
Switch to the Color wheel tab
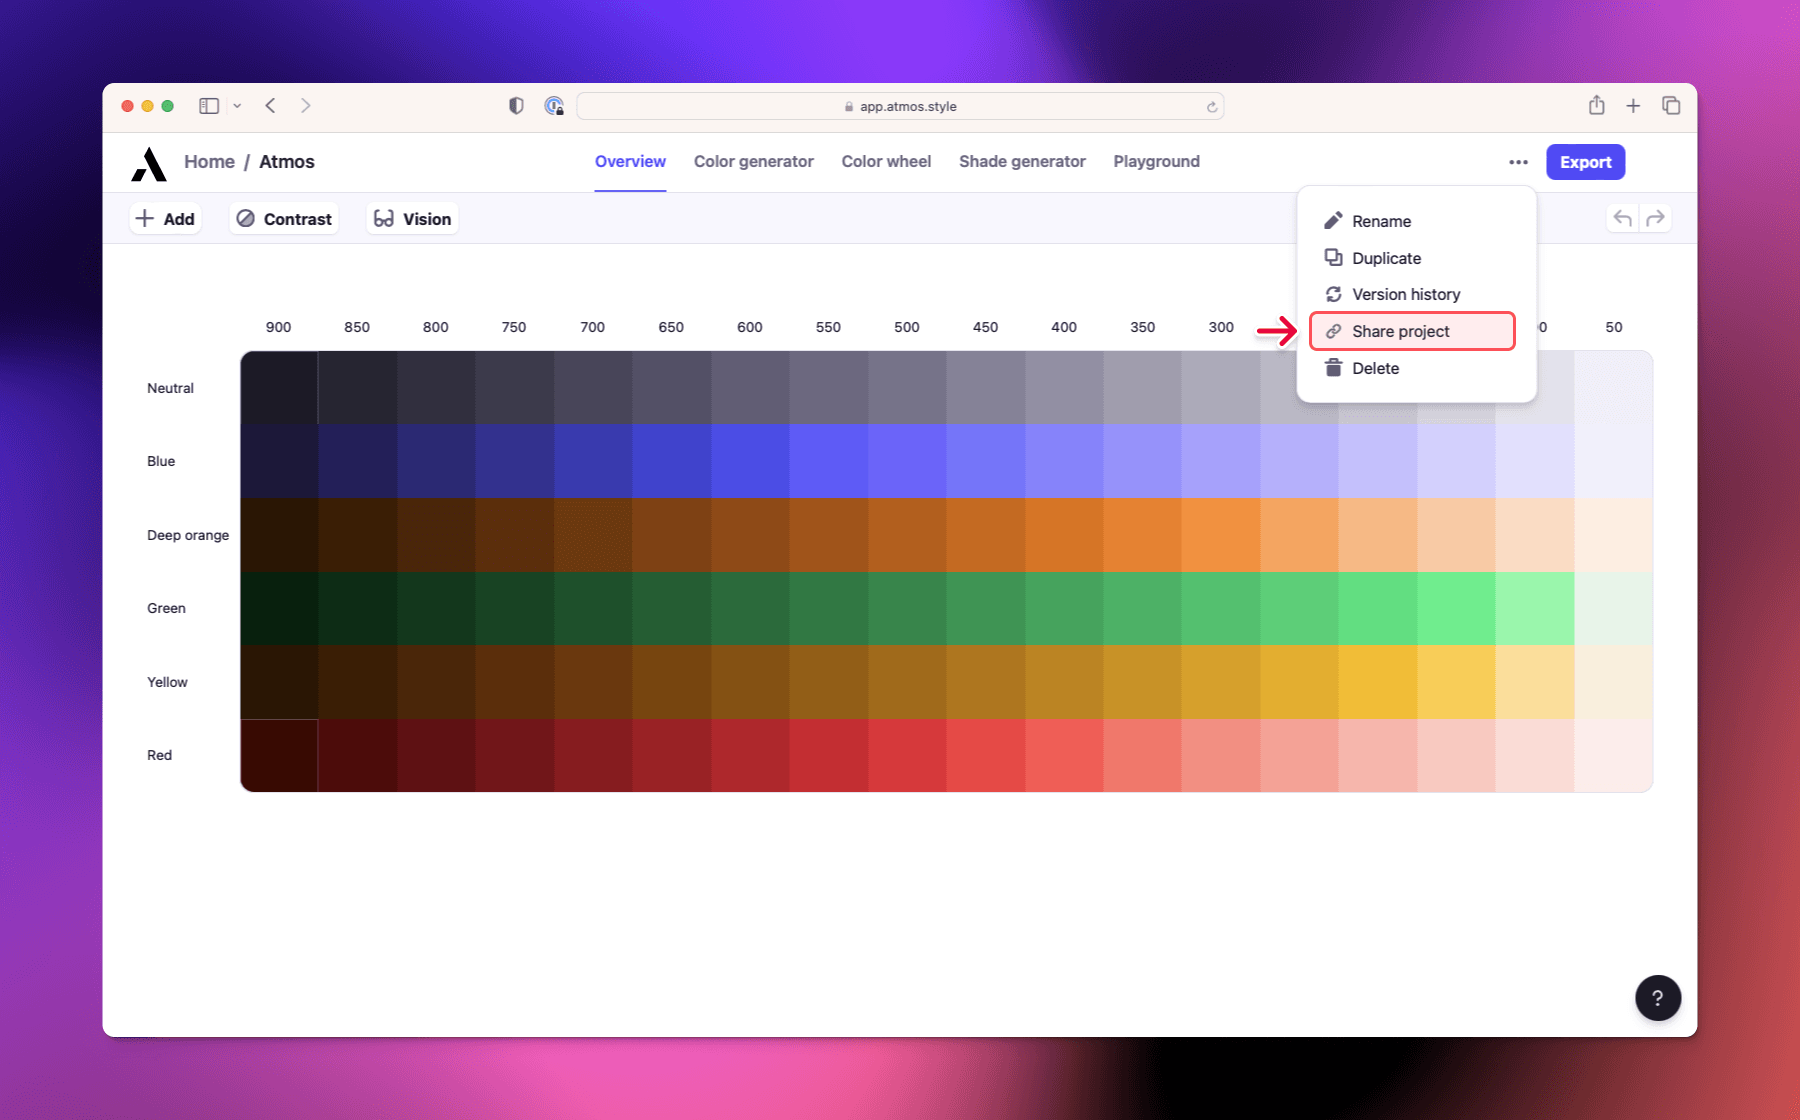pos(886,161)
